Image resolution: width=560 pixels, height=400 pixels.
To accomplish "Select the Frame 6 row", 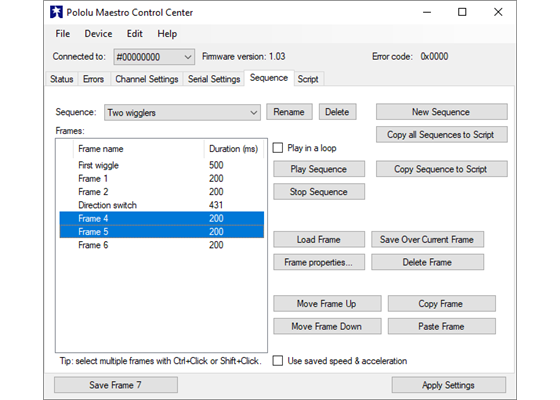I will tap(161, 245).
